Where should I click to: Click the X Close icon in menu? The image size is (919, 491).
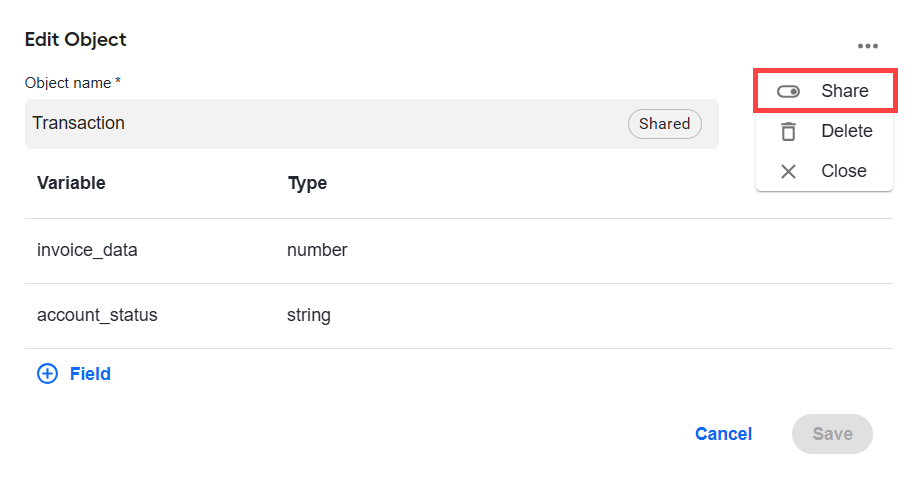point(788,171)
